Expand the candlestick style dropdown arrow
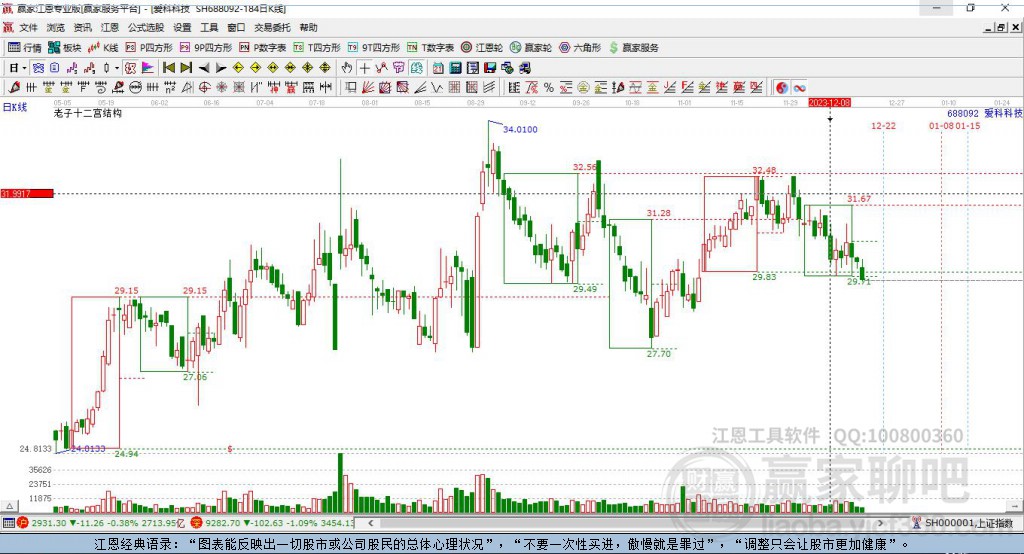Screen dimensions: 1024x554 point(117,68)
